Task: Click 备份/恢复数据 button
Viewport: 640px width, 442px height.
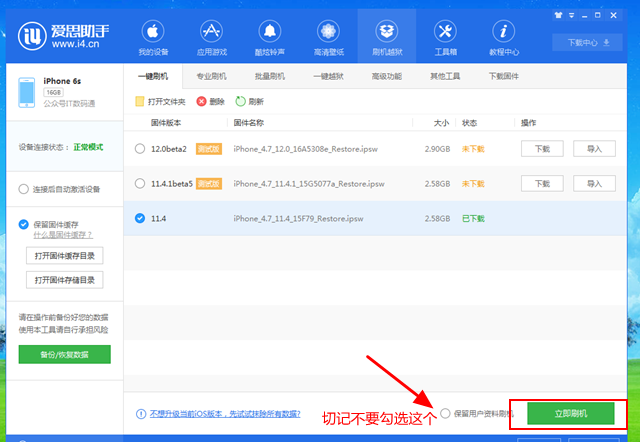Action: pos(64,354)
